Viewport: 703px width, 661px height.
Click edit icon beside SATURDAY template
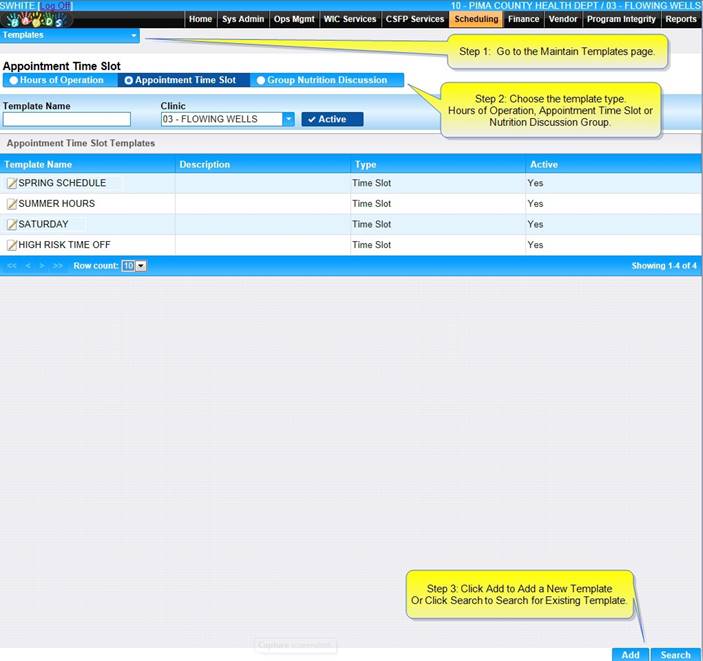(12, 225)
